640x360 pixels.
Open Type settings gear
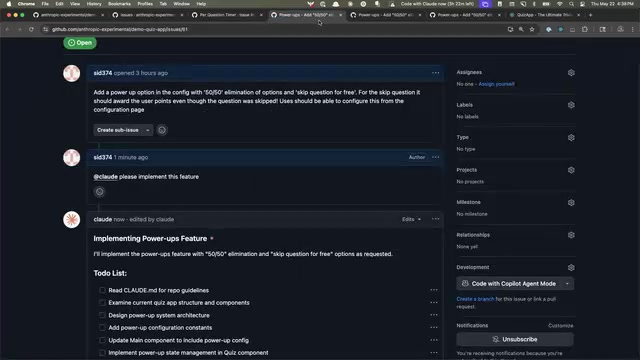[x=571, y=138]
